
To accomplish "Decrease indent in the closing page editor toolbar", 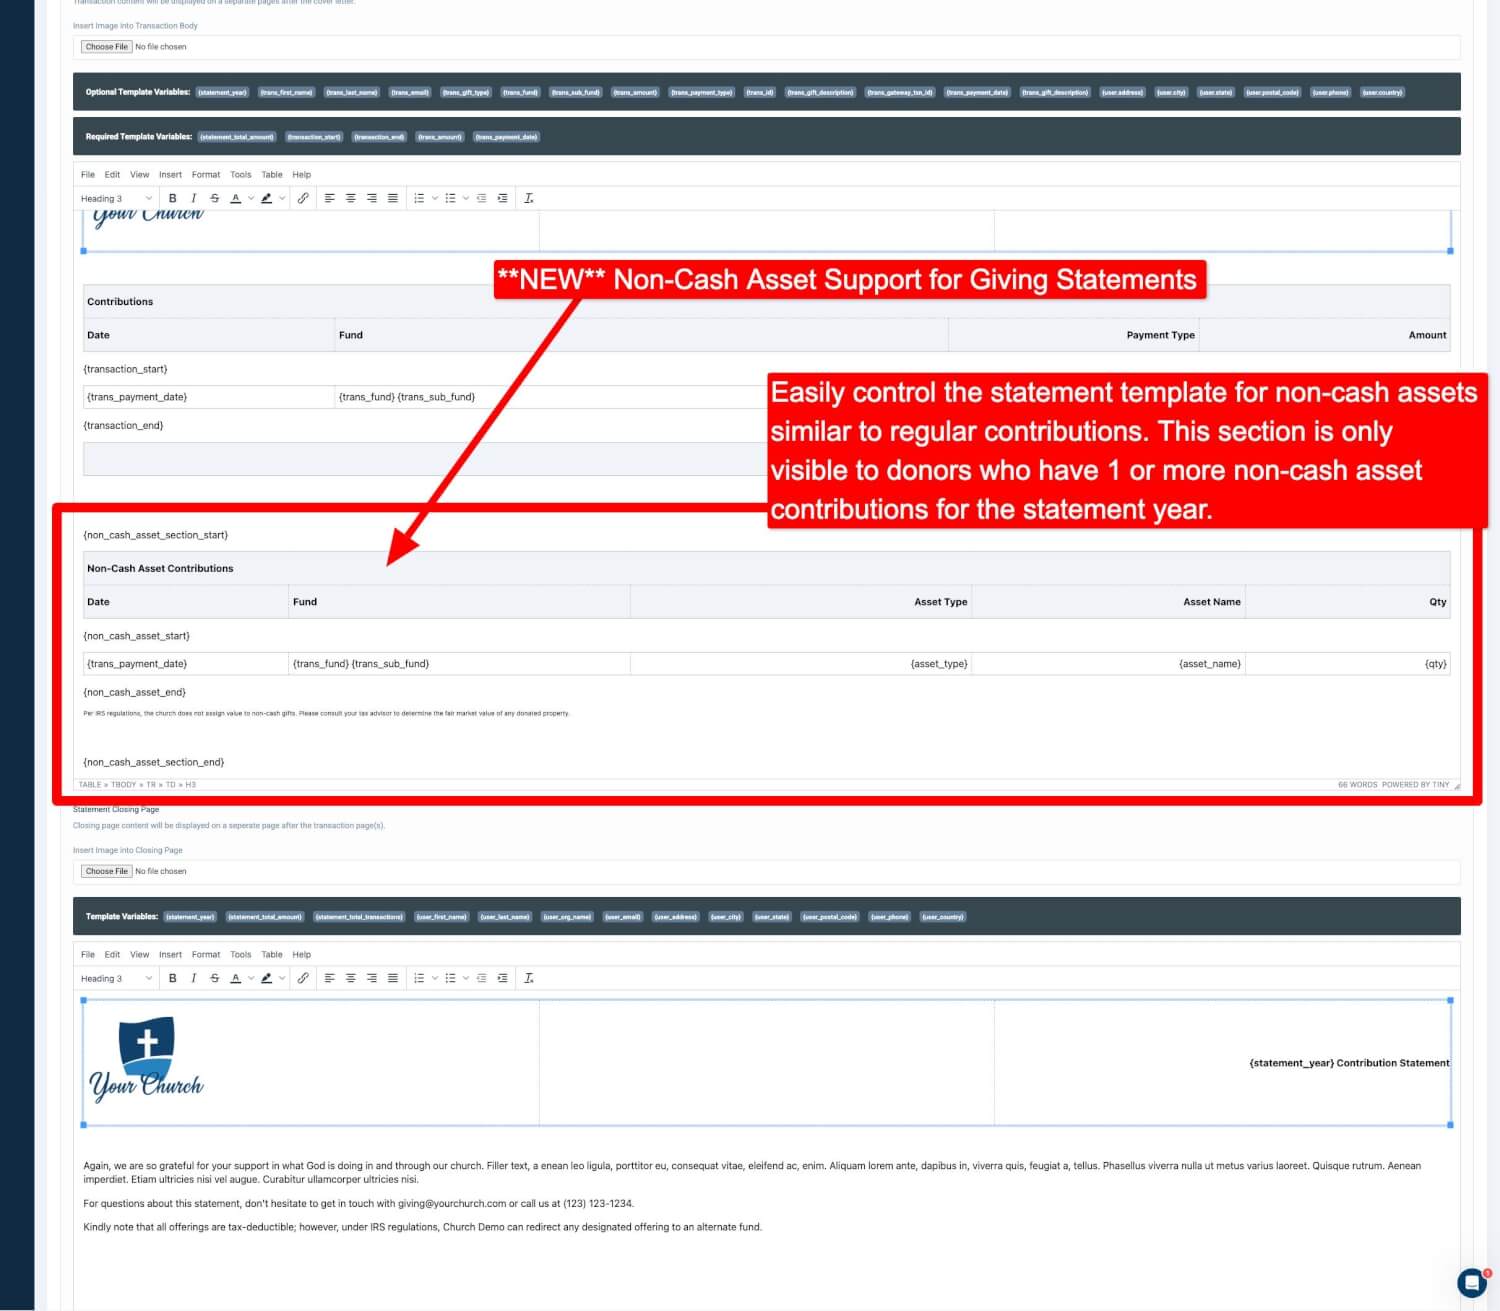I will coord(481,978).
